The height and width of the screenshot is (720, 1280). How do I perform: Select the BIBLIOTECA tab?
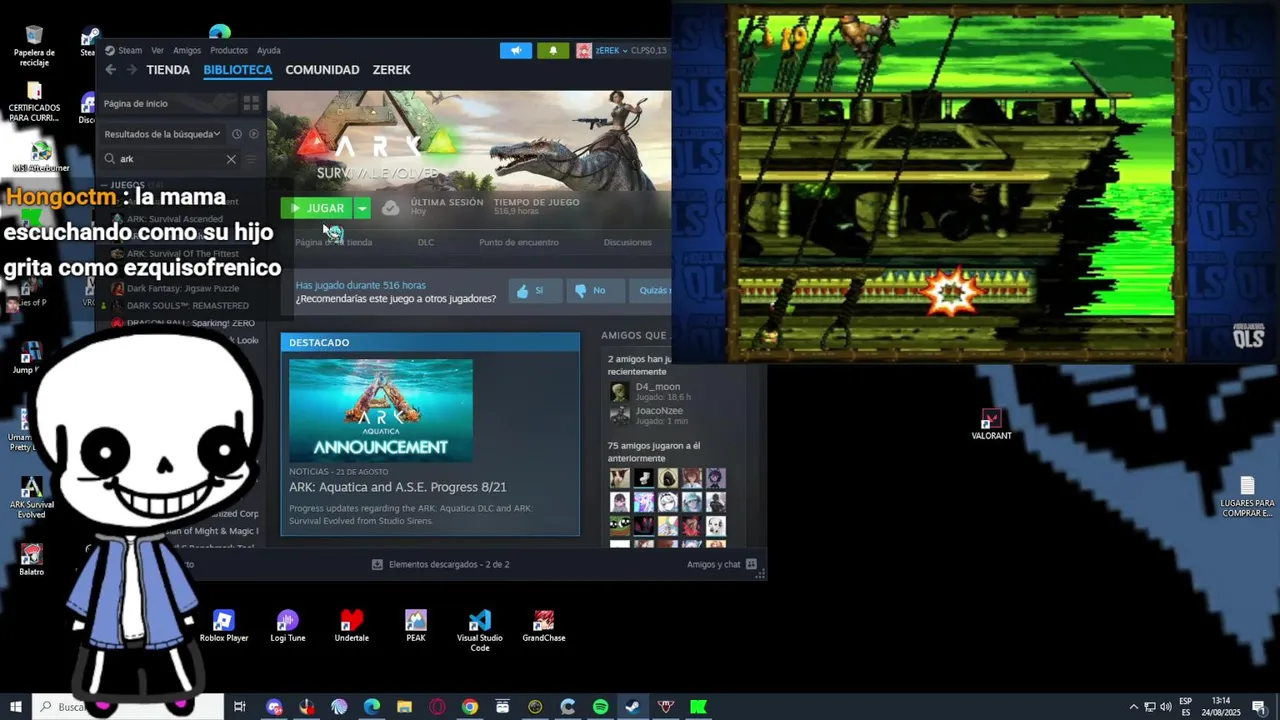point(237,70)
